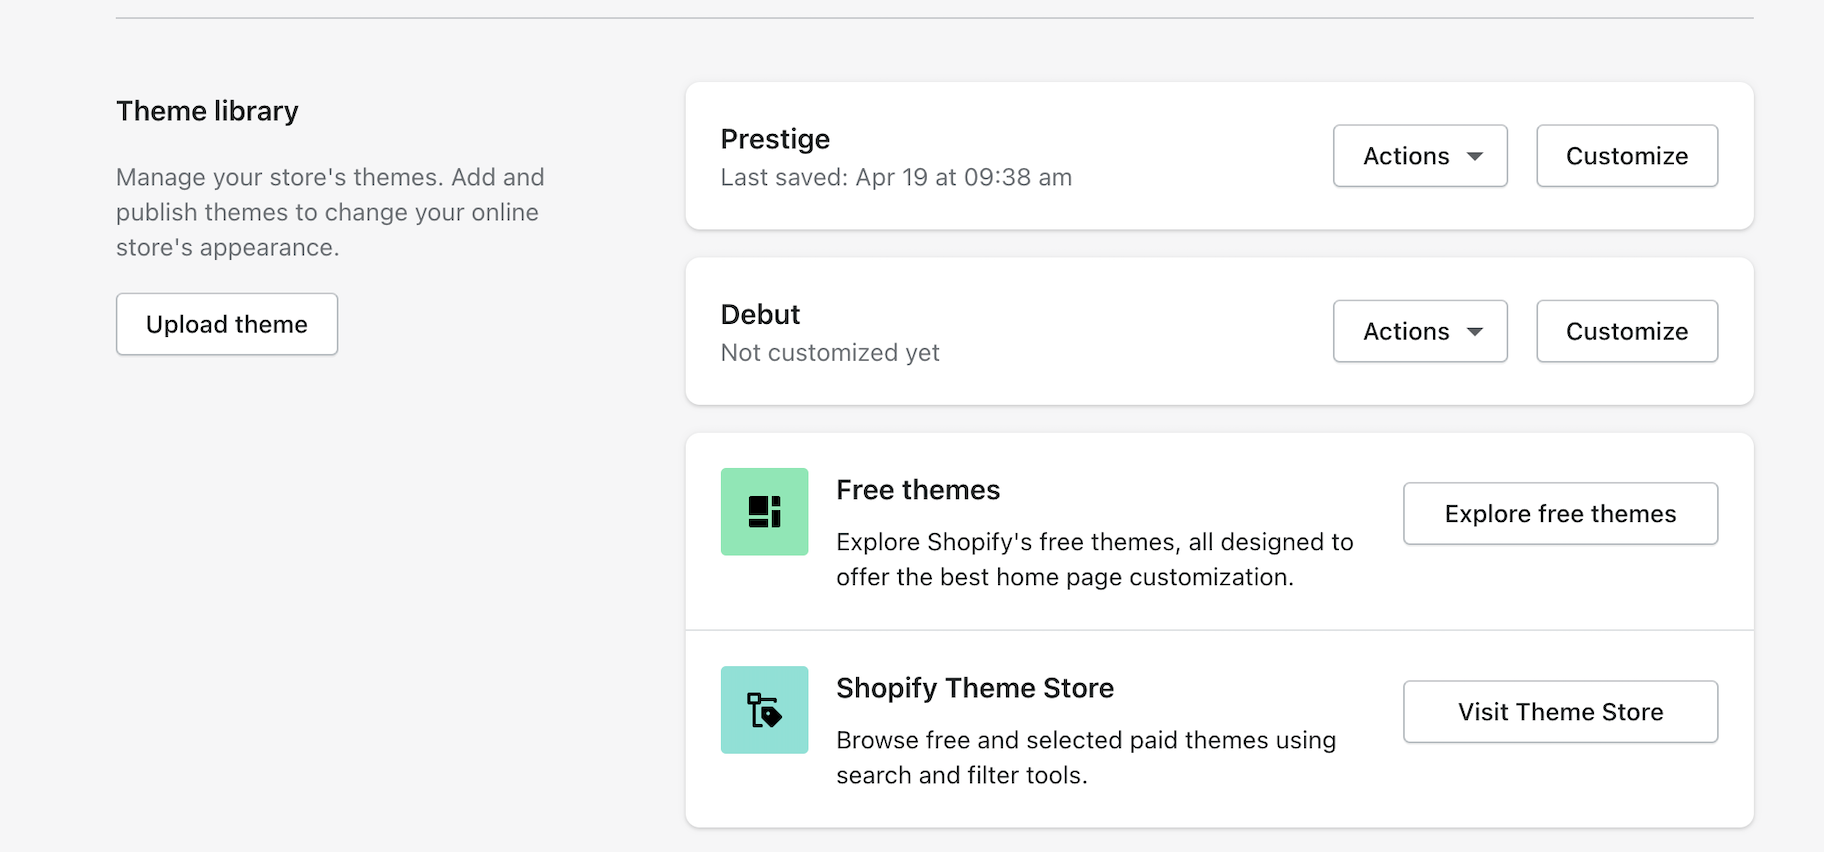
Task: Select the Prestige theme title
Action: coord(775,139)
